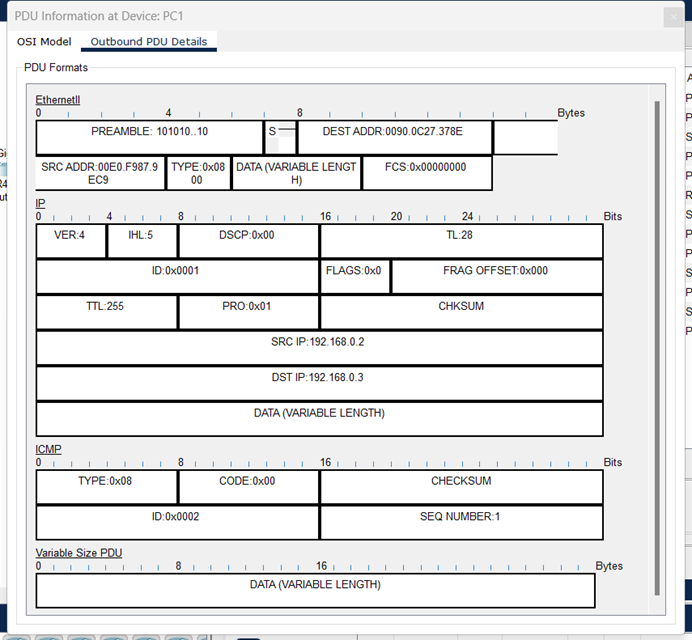
Task: Click the IHL:5 field
Action: pyautogui.click(x=142, y=241)
